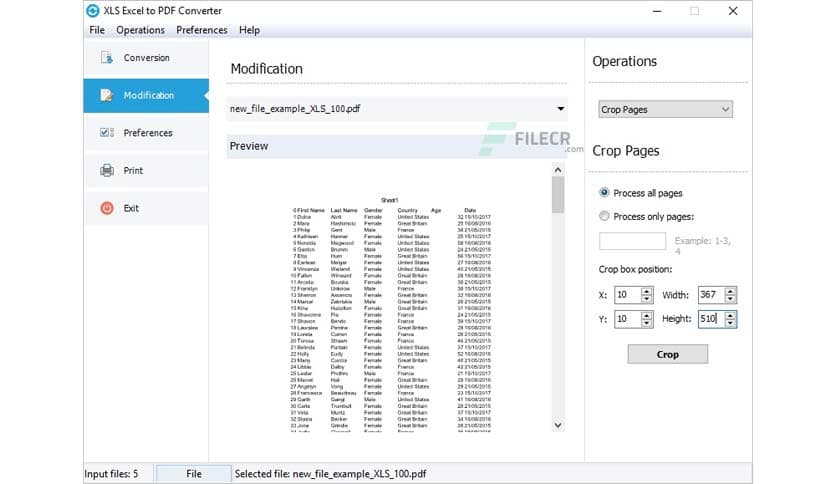Open the Crop Pages operations dropdown

[x=665, y=109]
